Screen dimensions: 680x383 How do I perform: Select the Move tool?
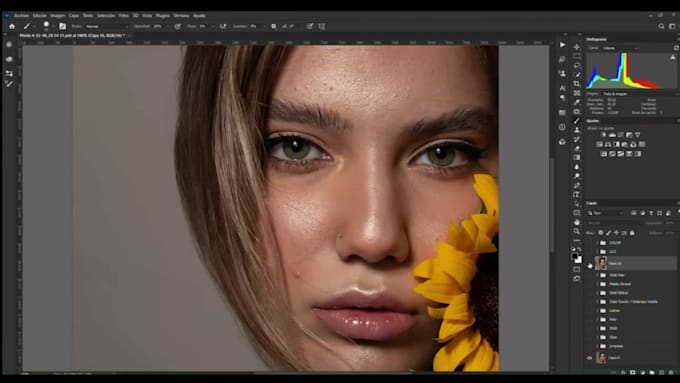point(576,46)
